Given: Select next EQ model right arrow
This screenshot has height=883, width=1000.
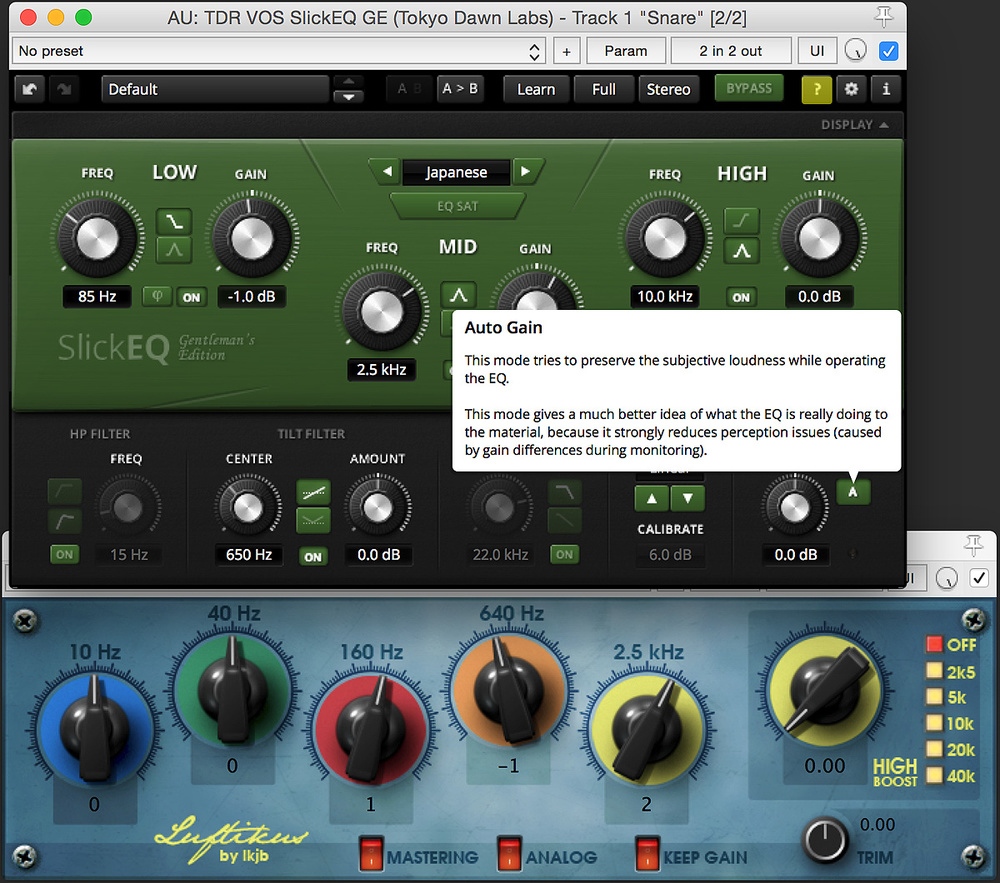Looking at the screenshot, I should 526,171.
